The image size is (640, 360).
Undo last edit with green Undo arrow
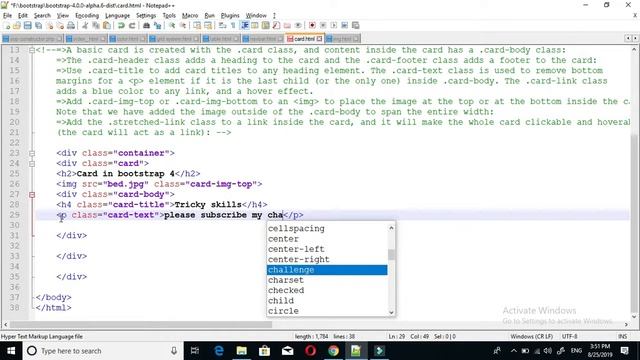(121, 26)
